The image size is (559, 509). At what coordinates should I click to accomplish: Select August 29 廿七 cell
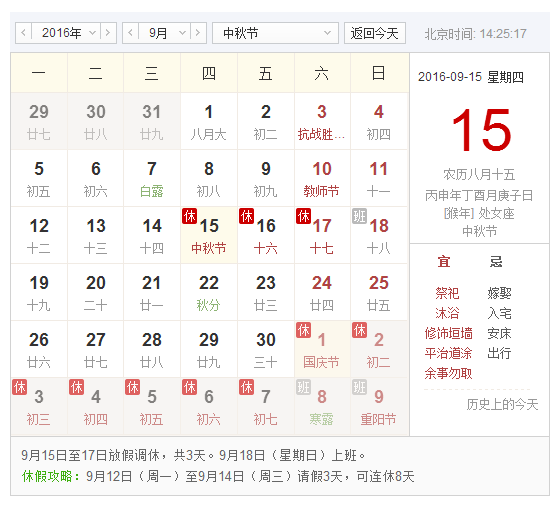click(39, 121)
